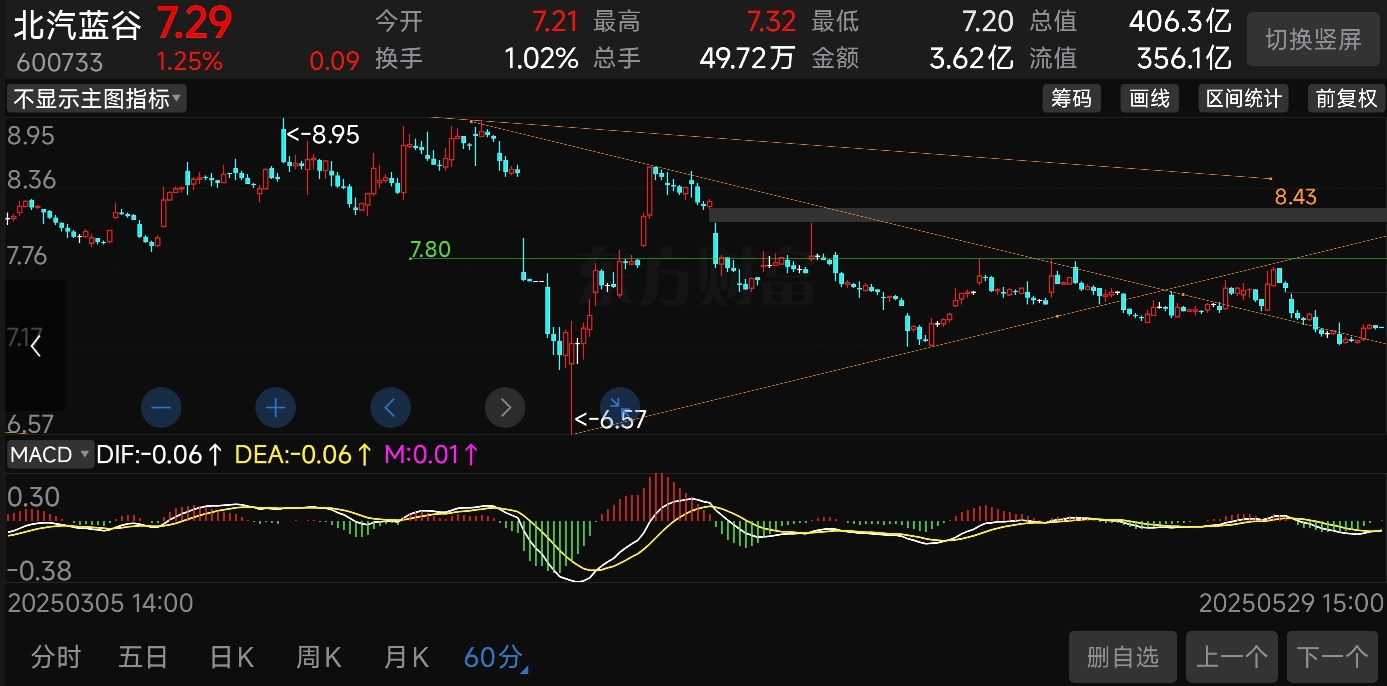Go to next stock with 下一个
Image resolution: width=1387 pixels, height=686 pixels.
tap(1332, 657)
